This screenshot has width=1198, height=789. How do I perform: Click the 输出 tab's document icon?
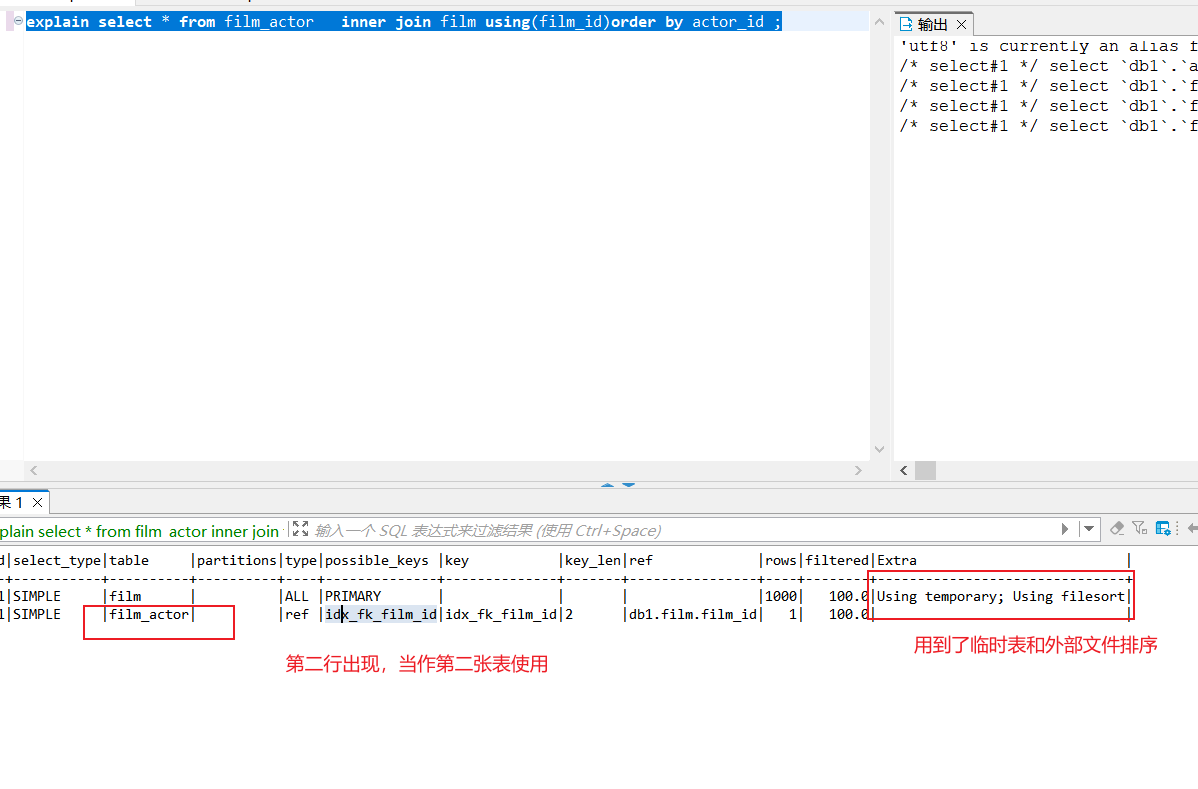click(x=905, y=24)
